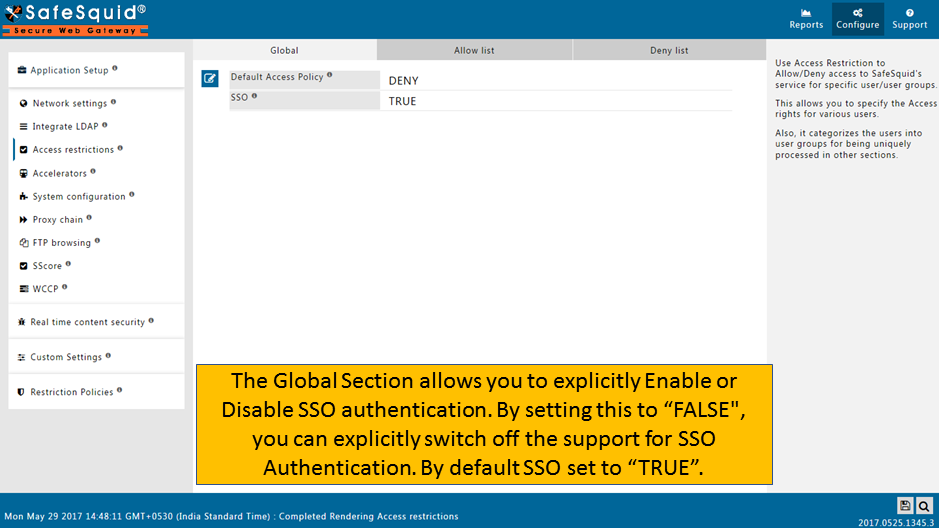939x528 pixels.
Task: Click info icon beside Application Setup
Action: [115, 68]
